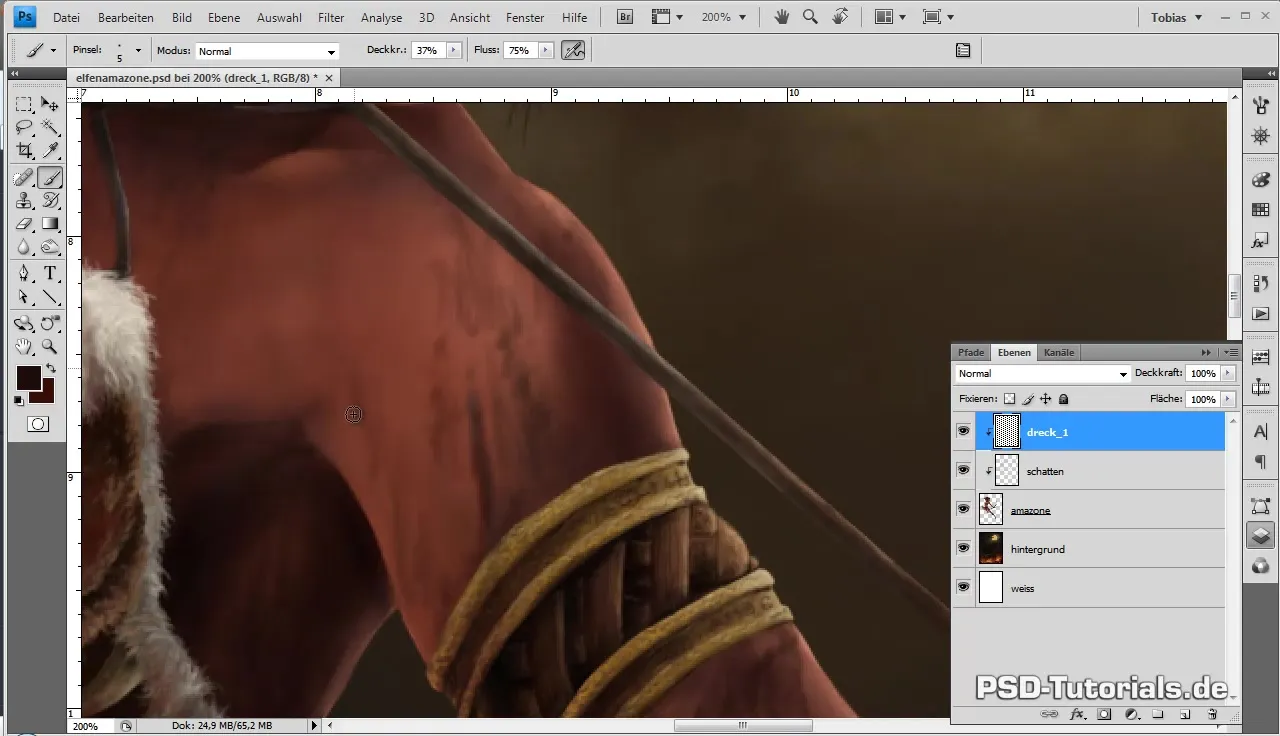Open the Pinsel brush preset picker
Viewport: 1280px width, 736px height.
138,50
